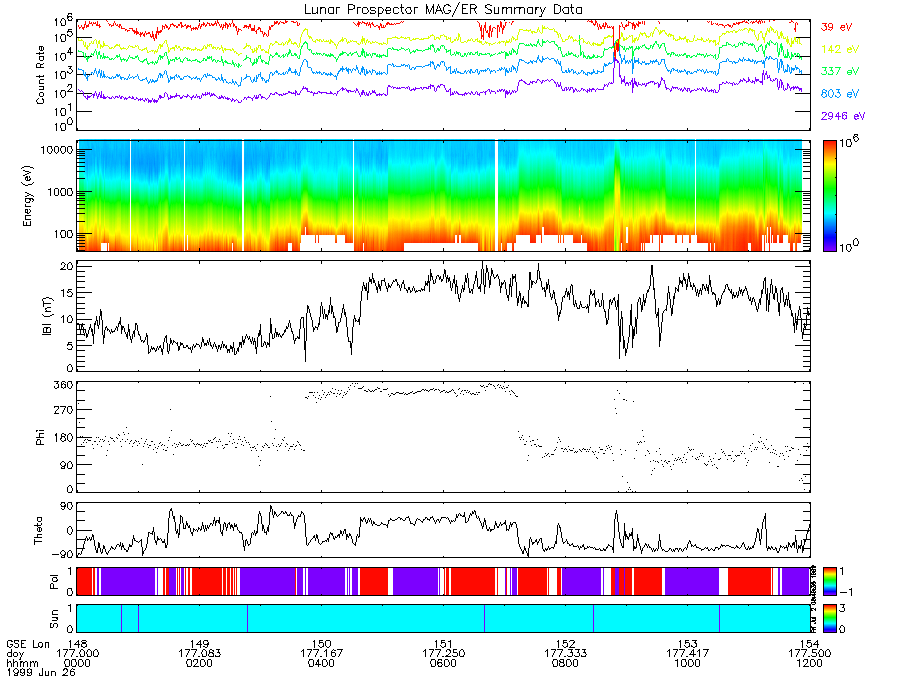
Task: Click the 'Count Rate' axis label
Action: [40, 75]
